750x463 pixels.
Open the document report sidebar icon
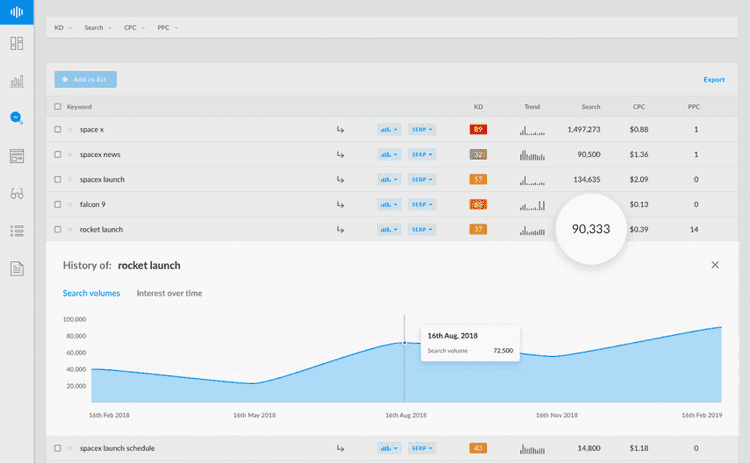tap(16, 268)
